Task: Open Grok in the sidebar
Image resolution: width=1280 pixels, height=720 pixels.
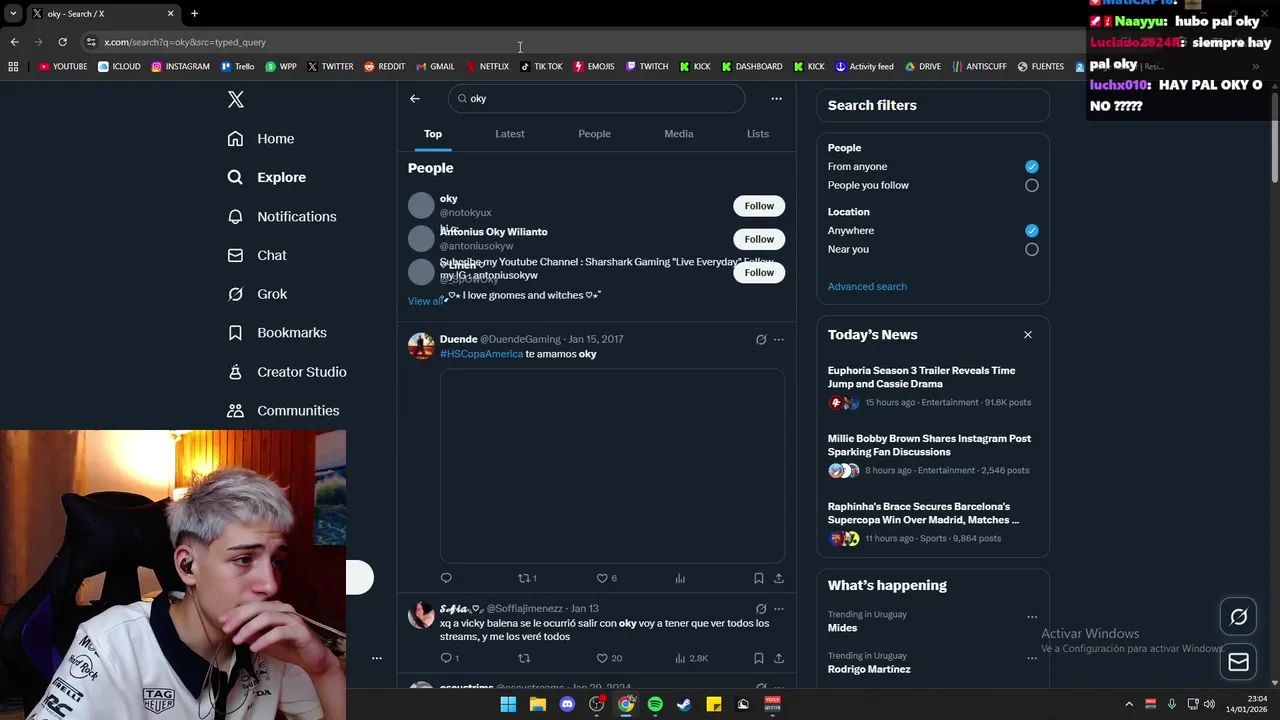Action: 257,294
